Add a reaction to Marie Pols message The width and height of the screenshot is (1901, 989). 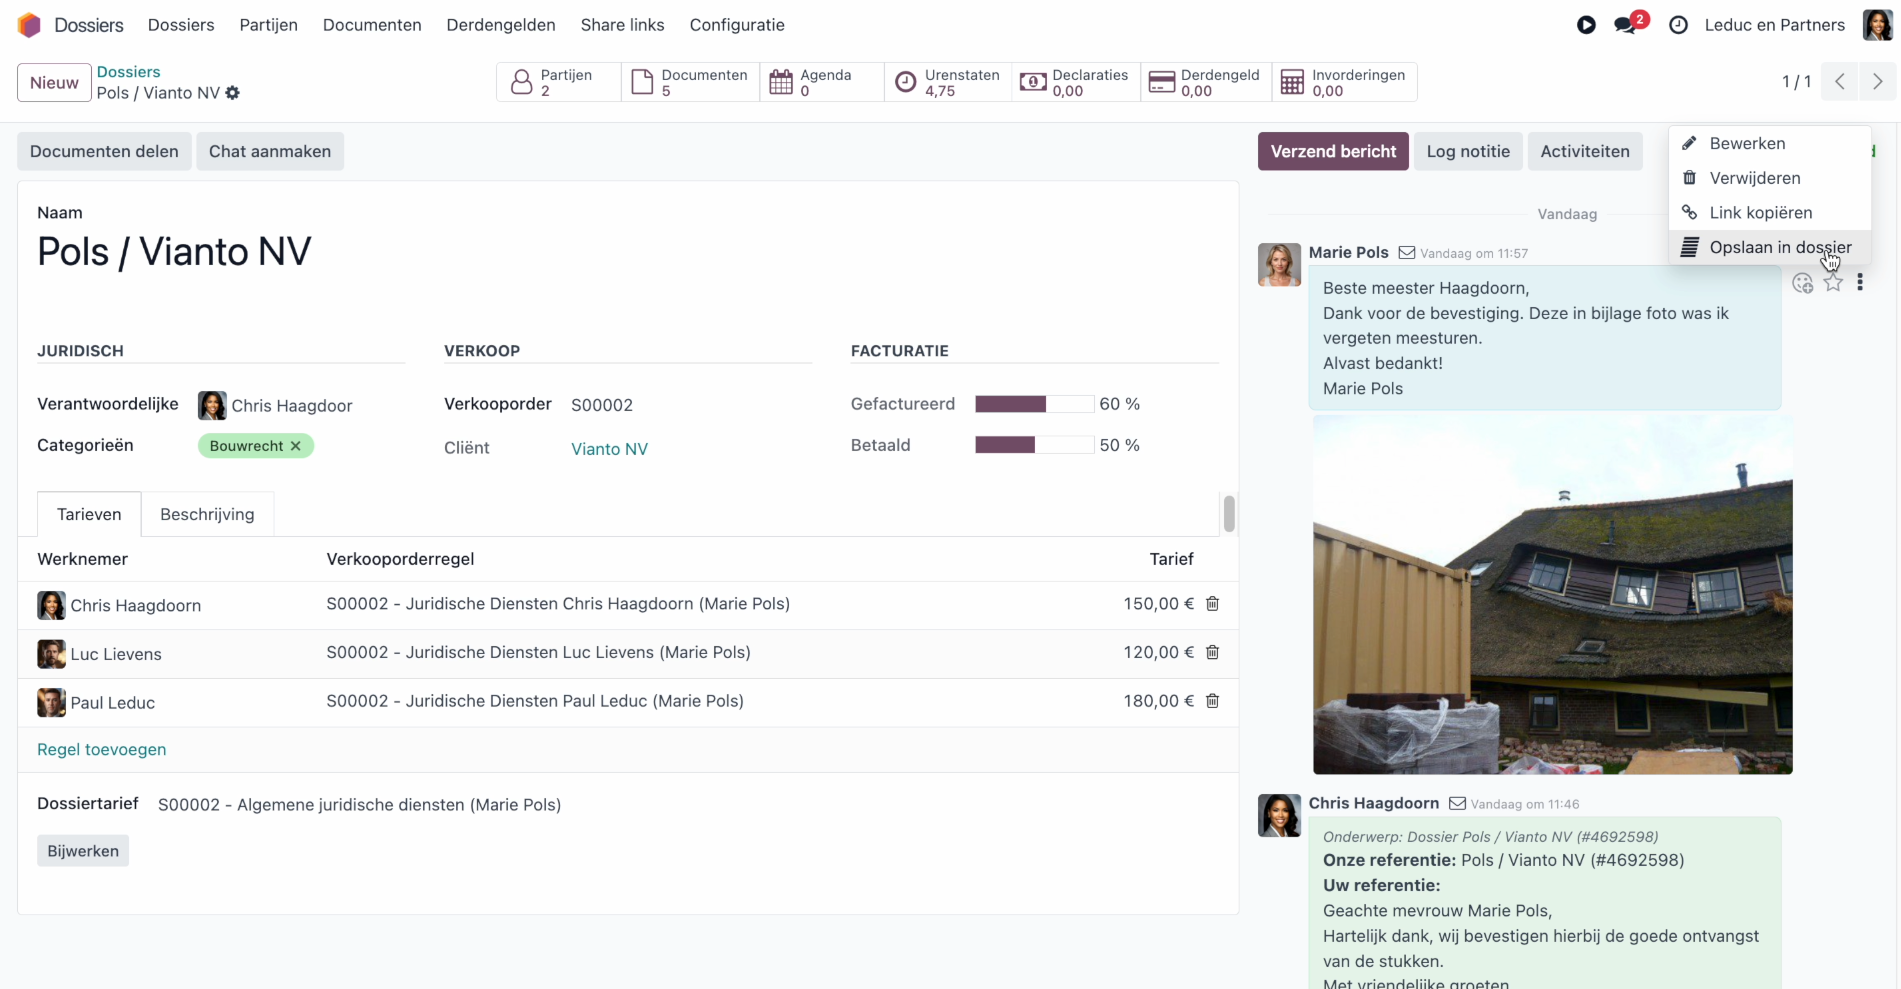[x=1802, y=283]
